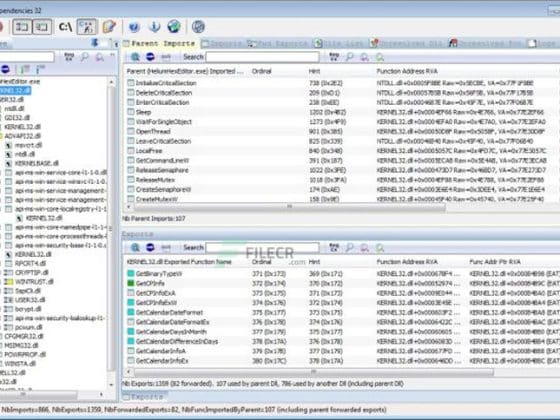Sort by Exported Function Name column header
Screen dimensions: 560x420
[x=179, y=262]
